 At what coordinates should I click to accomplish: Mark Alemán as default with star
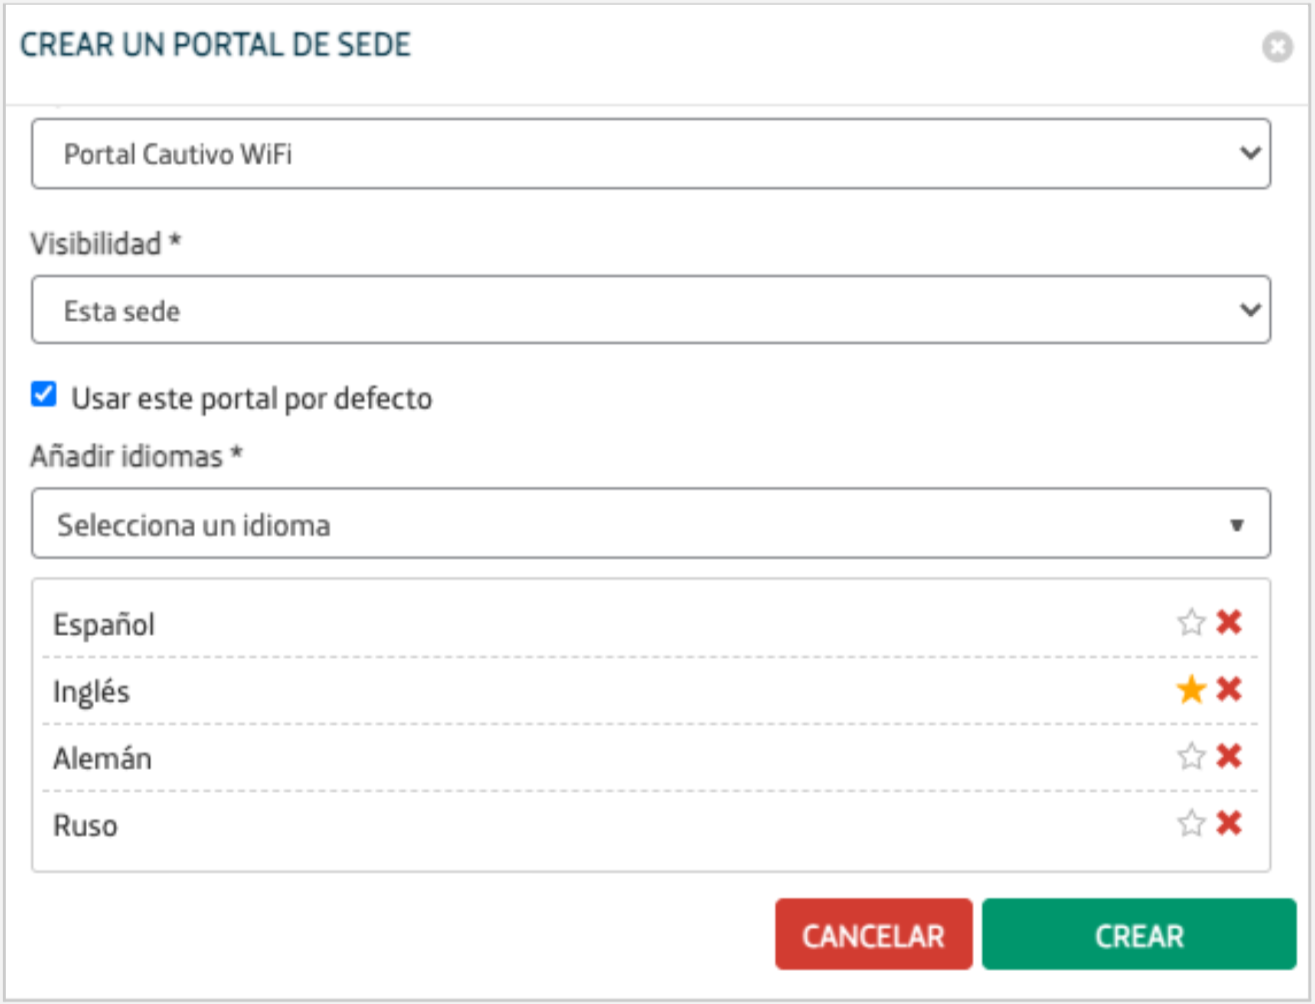1191,756
